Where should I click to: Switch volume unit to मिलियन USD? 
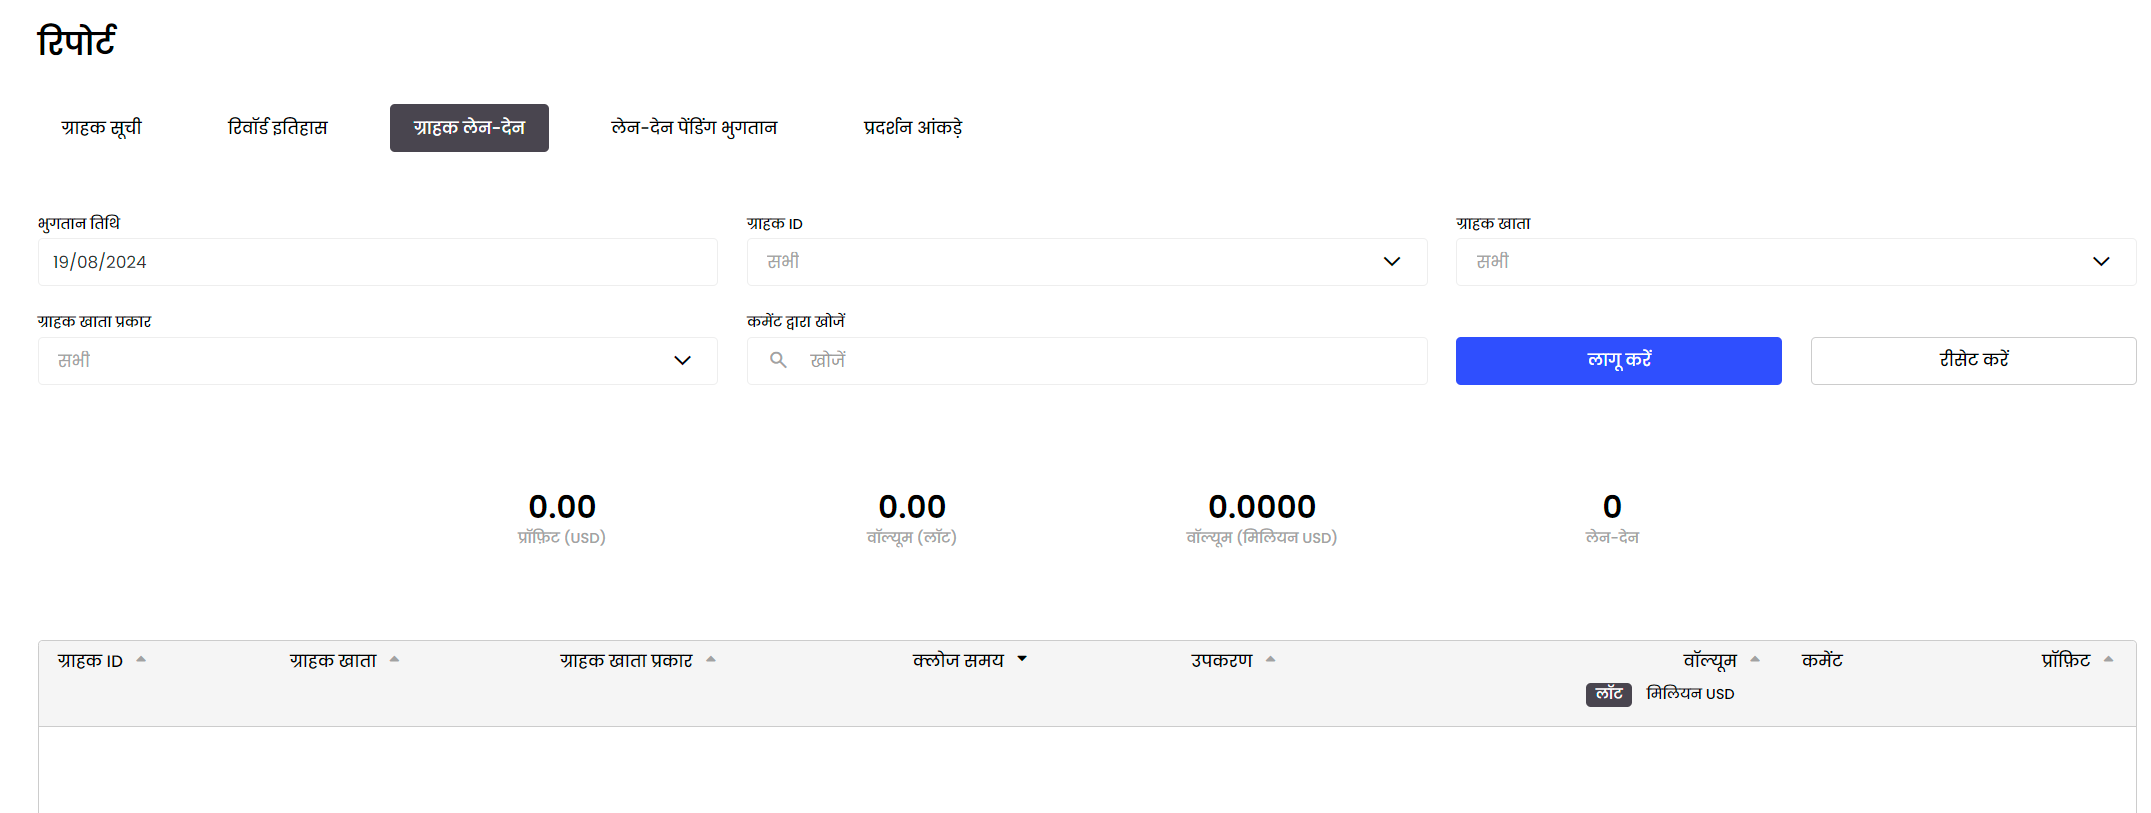1690,694
